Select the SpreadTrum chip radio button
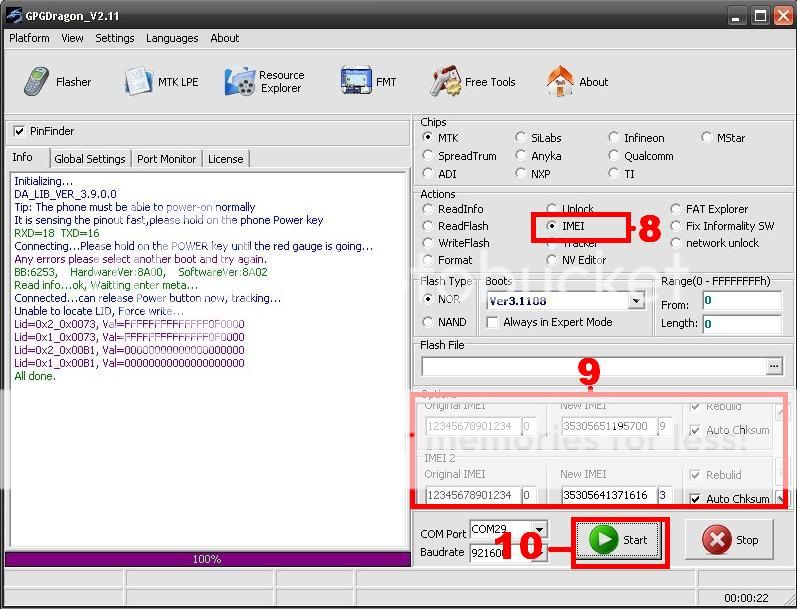 429,156
